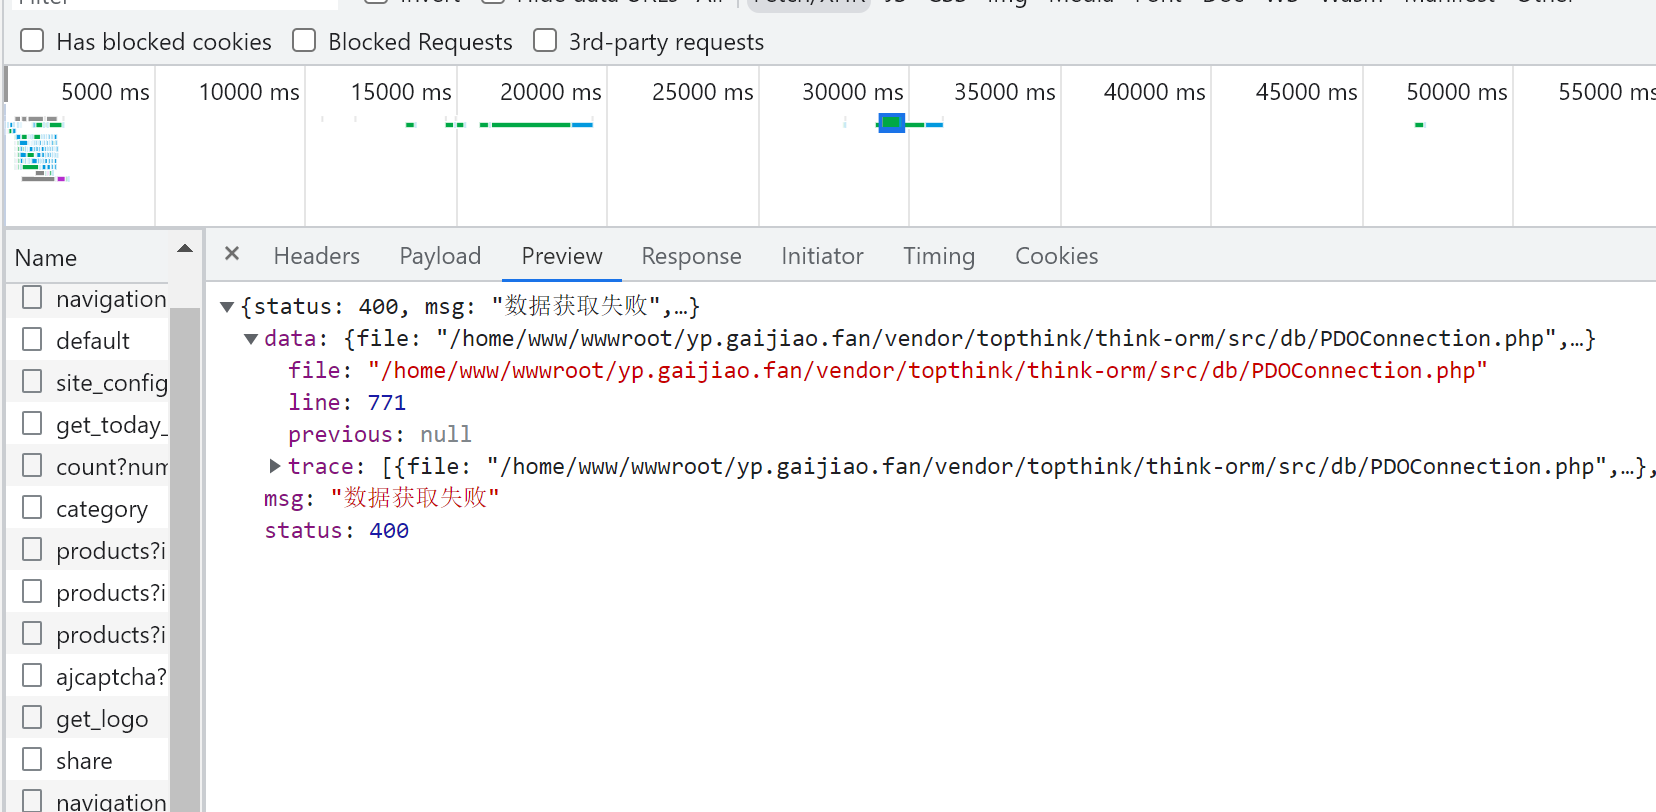Show the Cookies tab
This screenshot has width=1656, height=812.
point(1056,256)
